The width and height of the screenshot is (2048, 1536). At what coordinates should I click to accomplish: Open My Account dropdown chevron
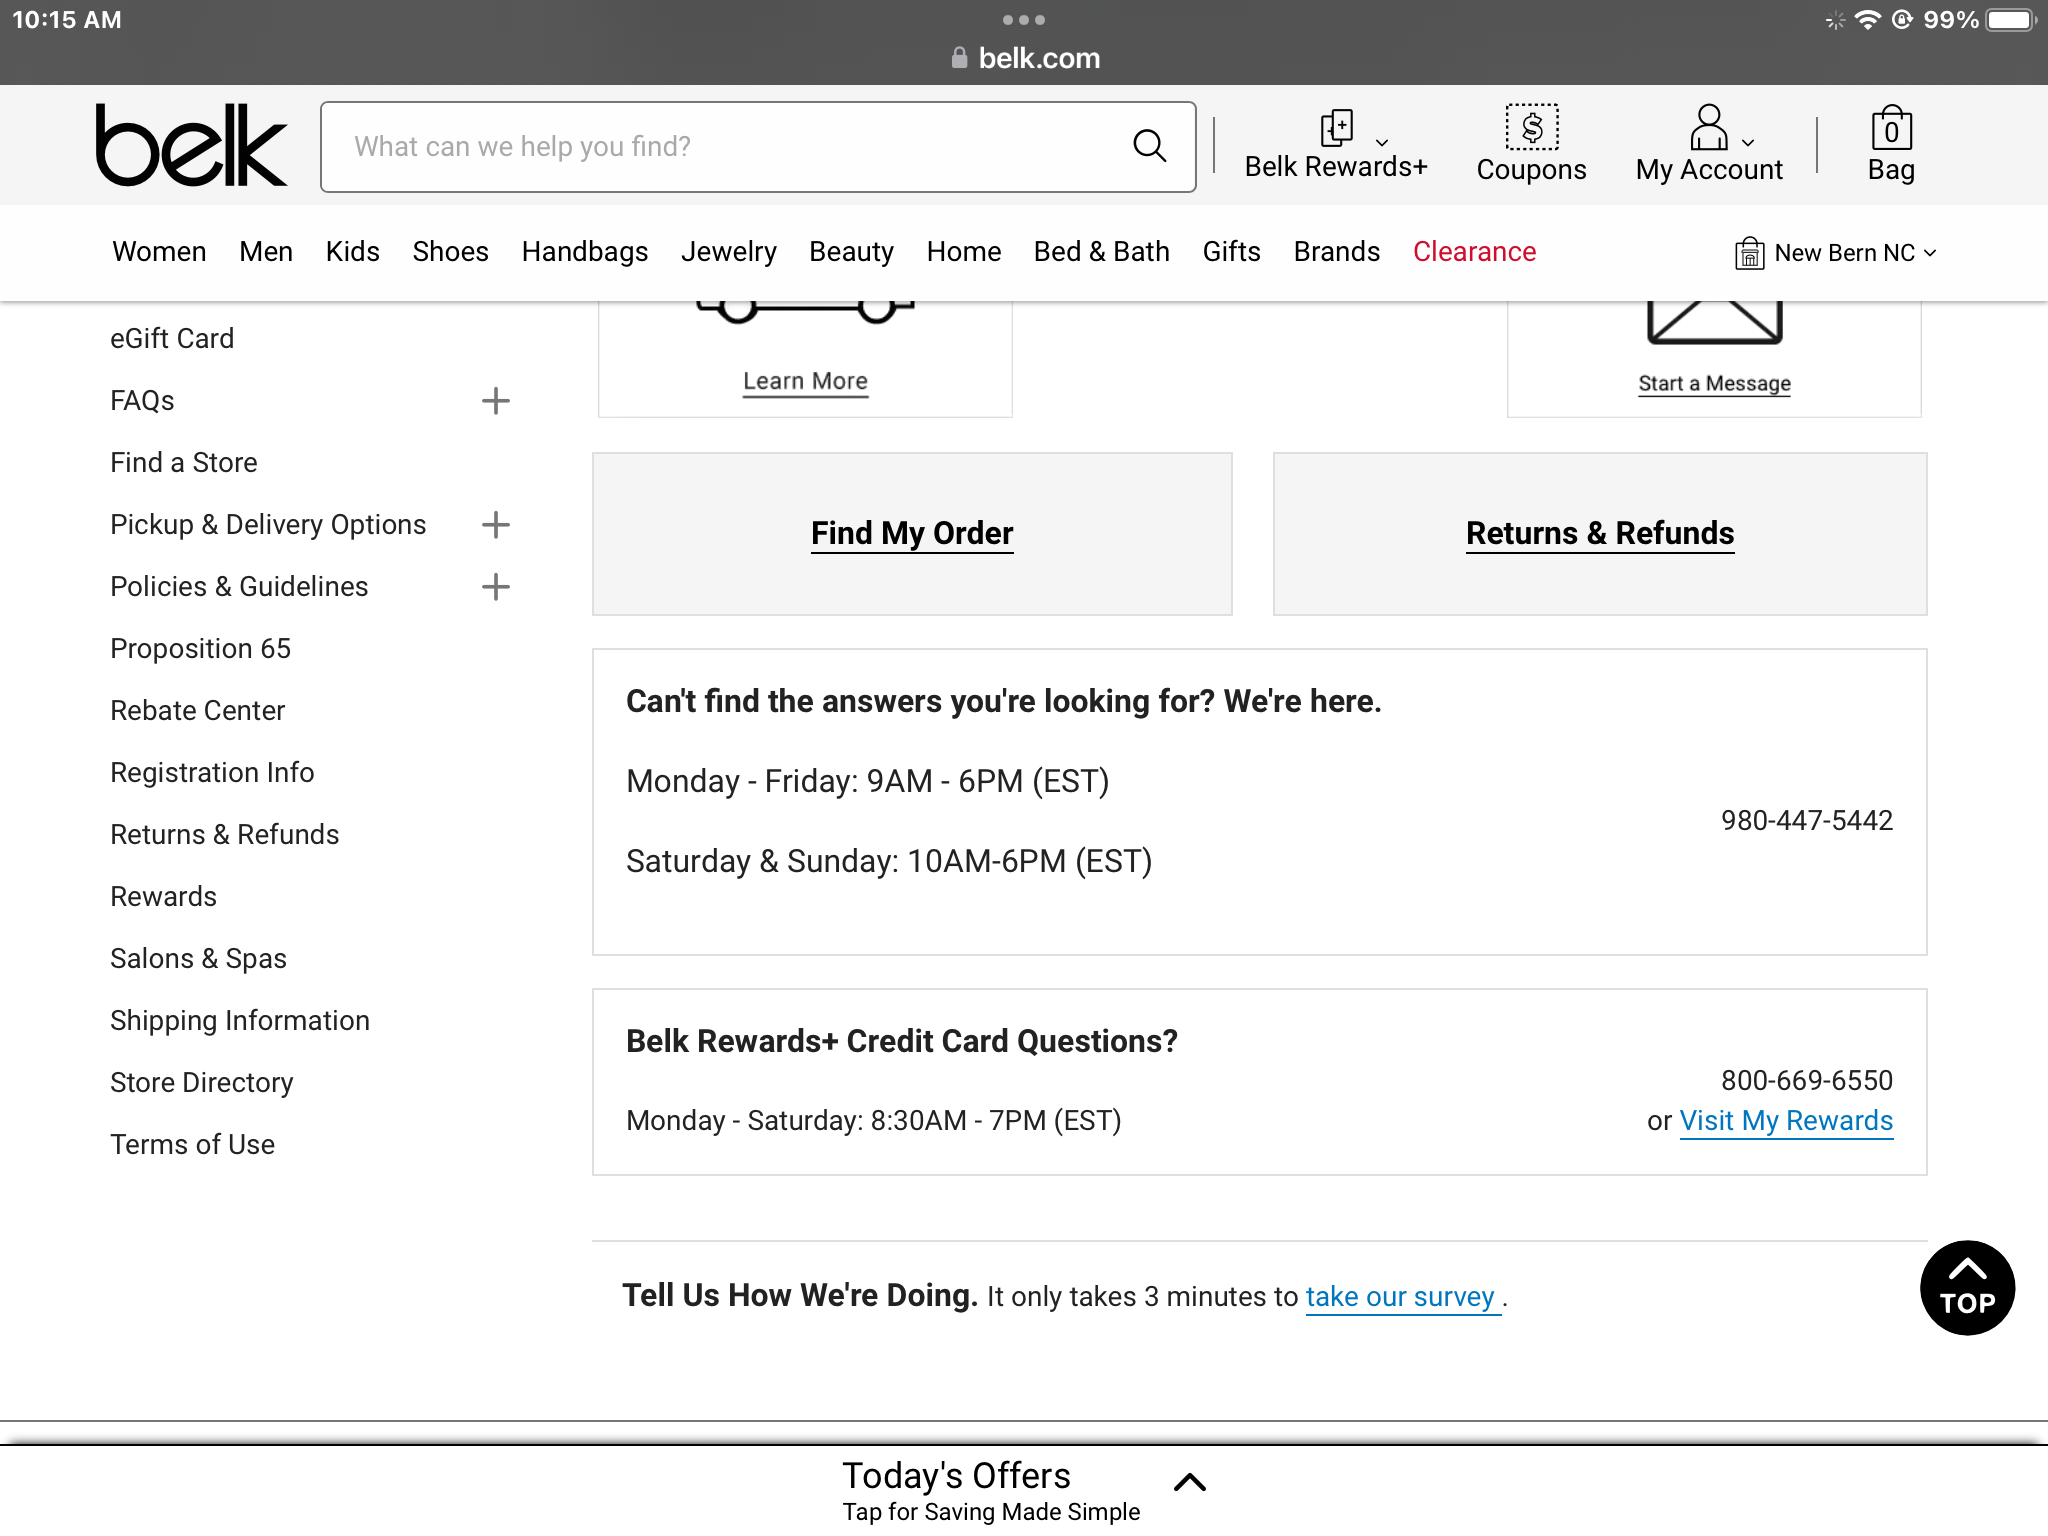[x=1748, y=142]
